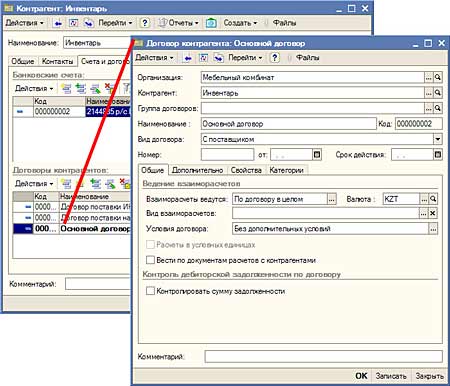Click magnifier icon of Группа договоров field
The height and width of the screenshot is (386, 450).
click(438, 108)
